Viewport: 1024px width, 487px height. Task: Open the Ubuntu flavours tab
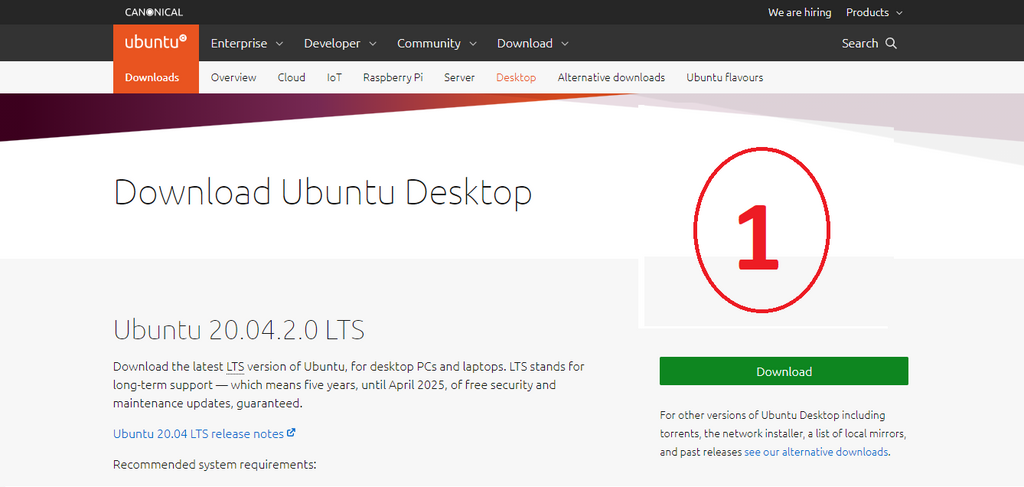724,77
